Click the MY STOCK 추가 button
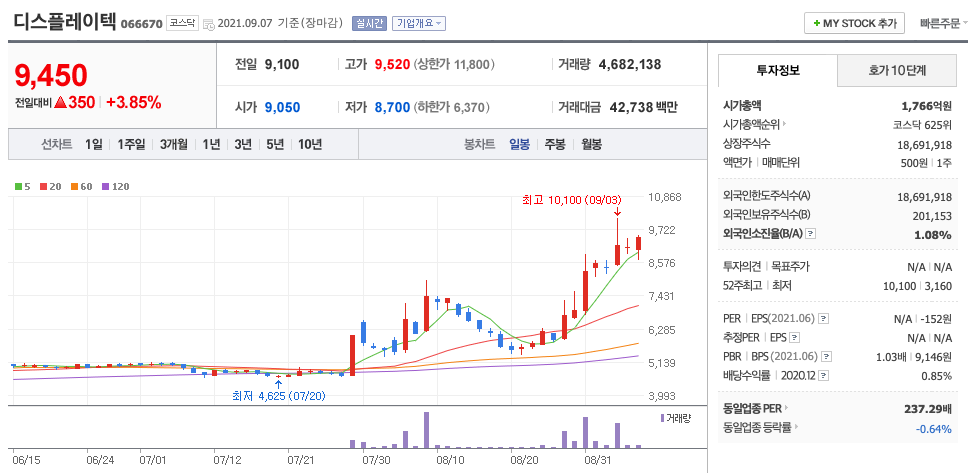This screenshot has height=473, width=976. tap(854, 24)
